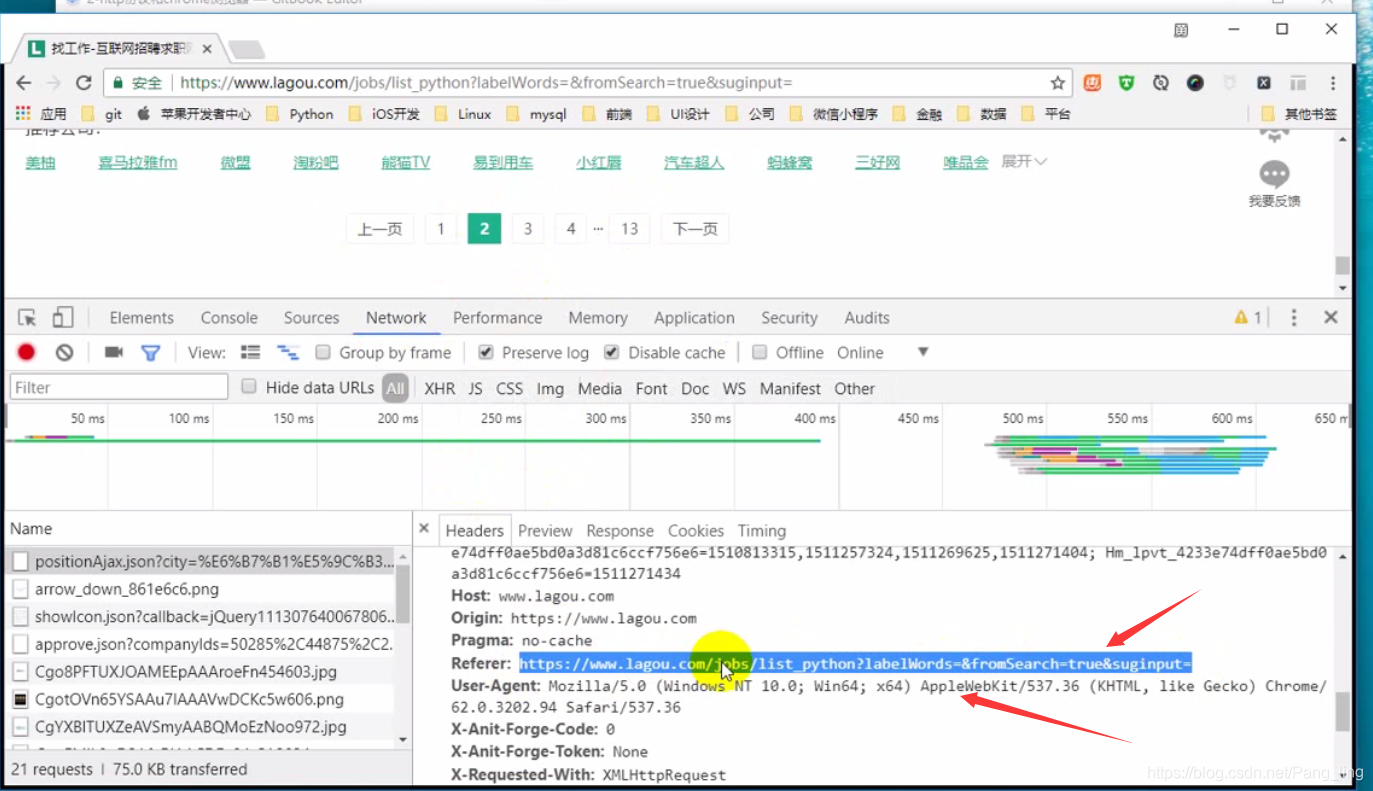Stop recording network log

[x=27, y=352]
